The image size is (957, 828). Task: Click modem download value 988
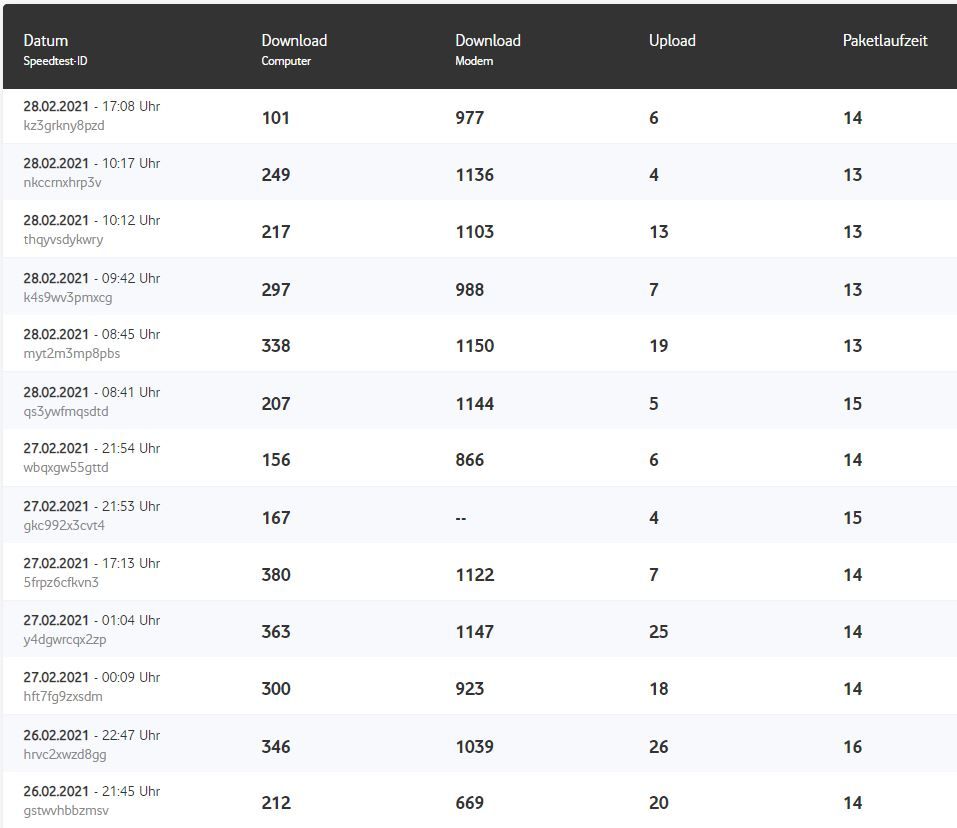coord(469,290)
